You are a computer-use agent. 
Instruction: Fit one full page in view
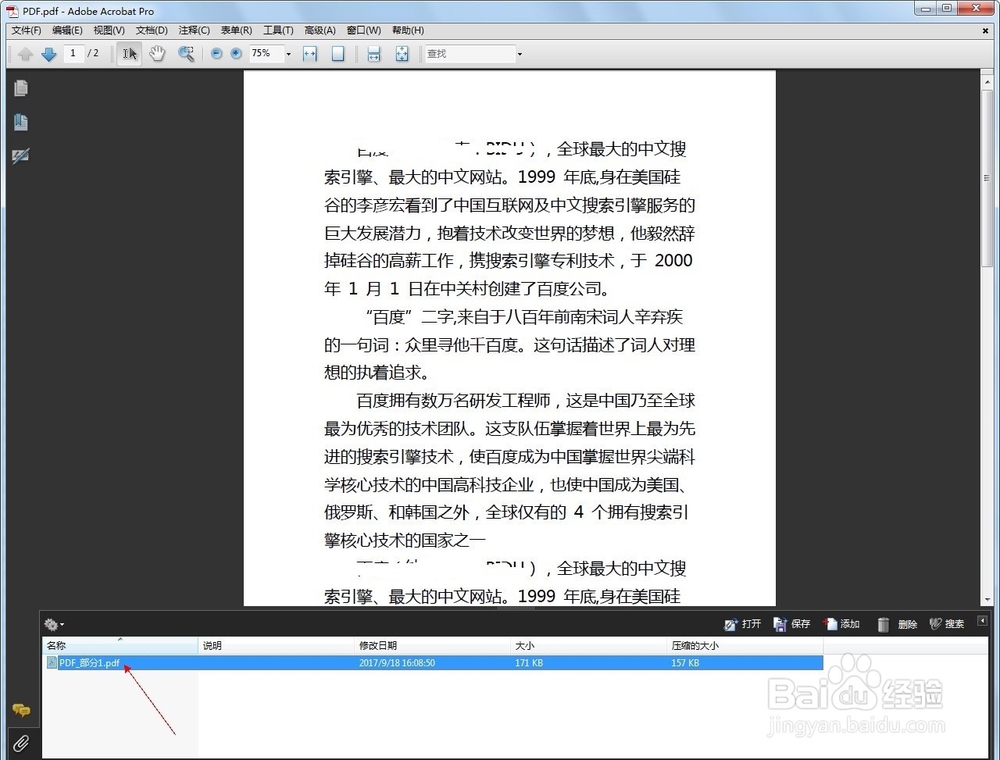(x=338, y=54)
